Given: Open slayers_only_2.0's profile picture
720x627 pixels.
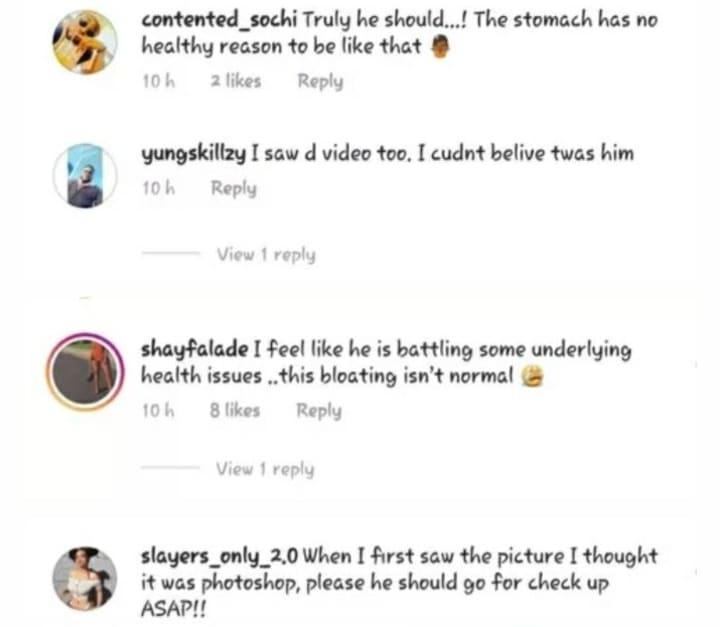Looking at the screenshot, I should (x=85, y=578).
